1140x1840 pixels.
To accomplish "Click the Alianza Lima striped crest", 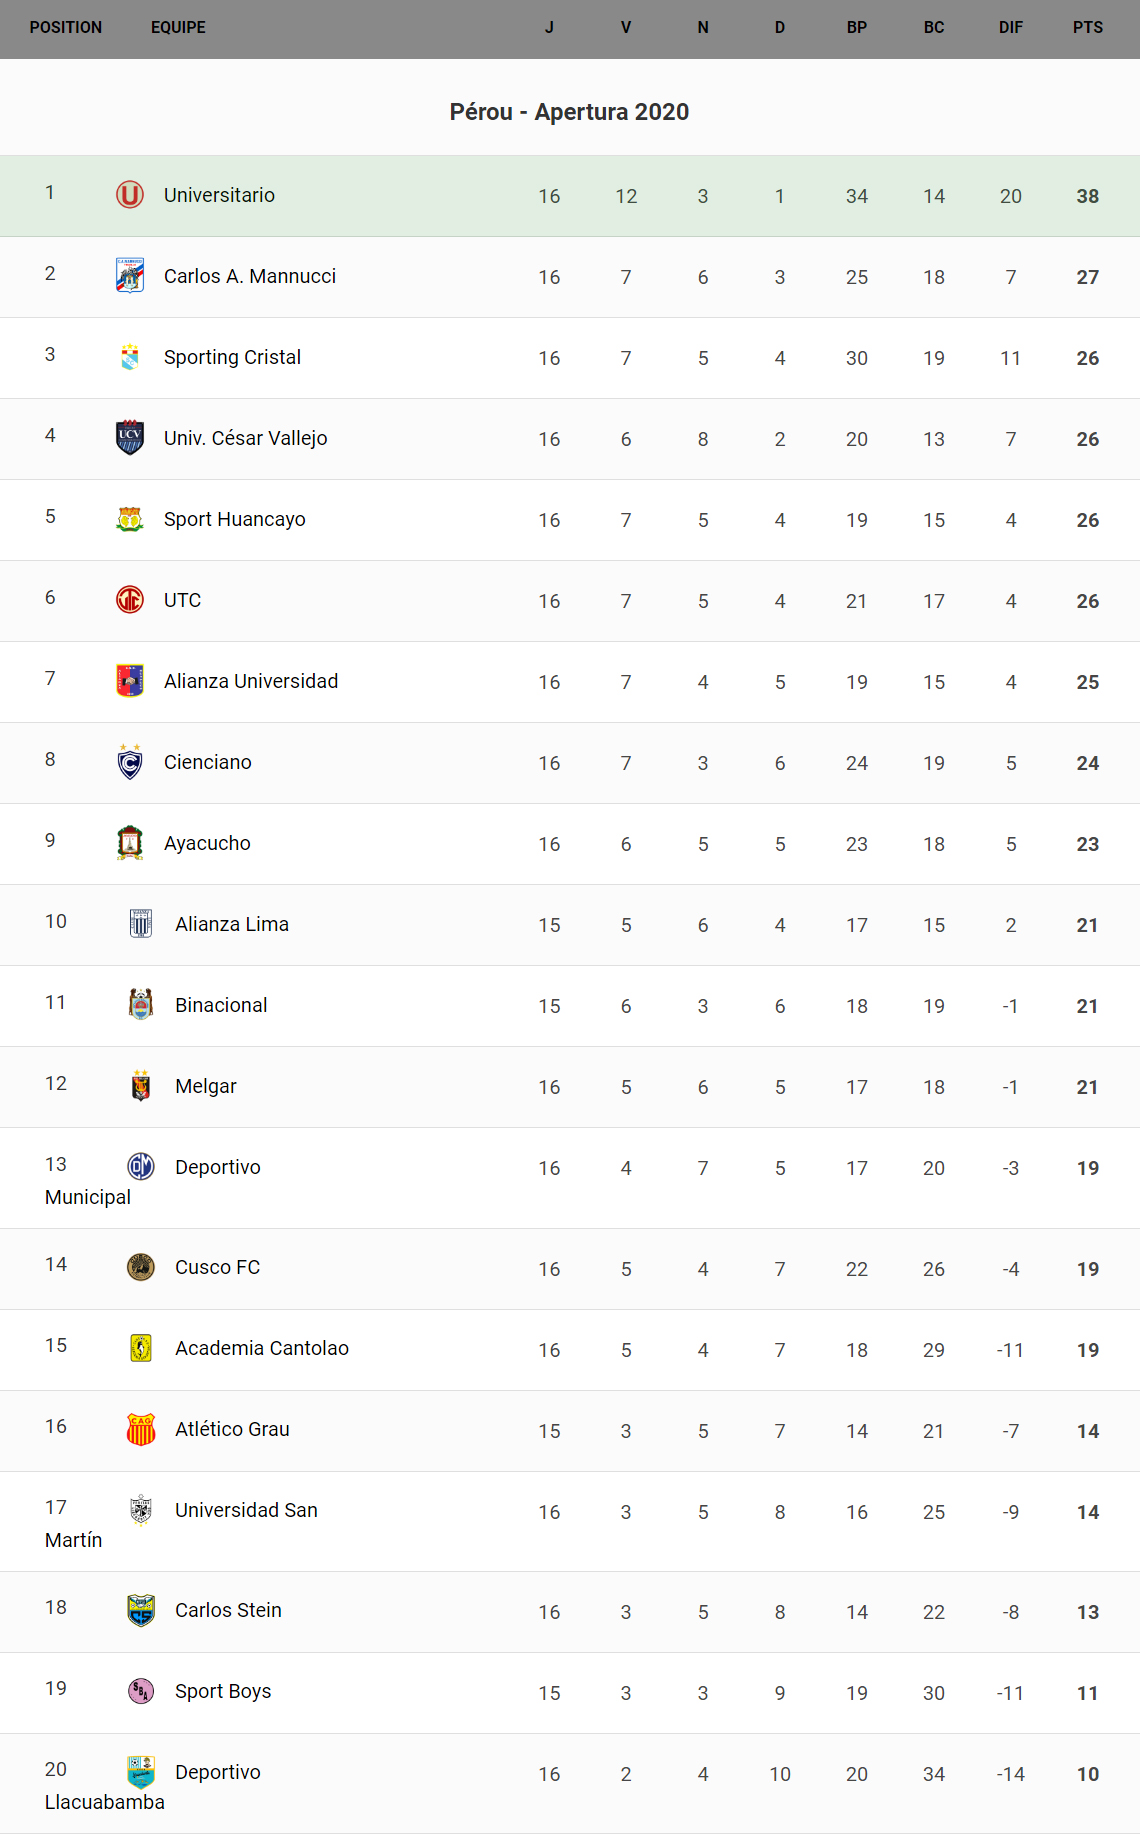I will [x=141, y=924].
